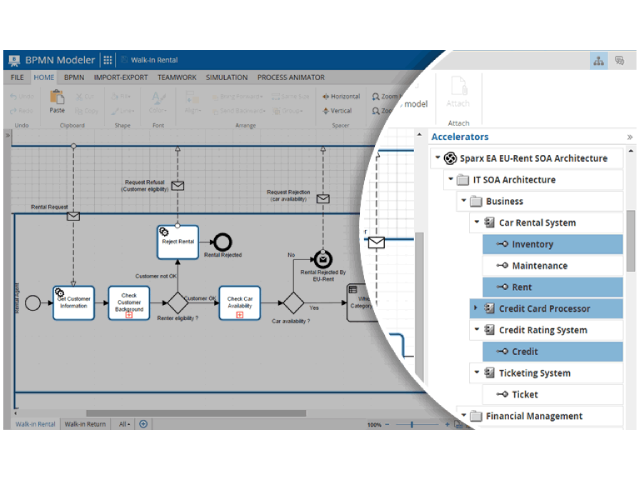Open the TEAMWORK ribbon tab
Screen dimensions: 640x480
point(177,77)
